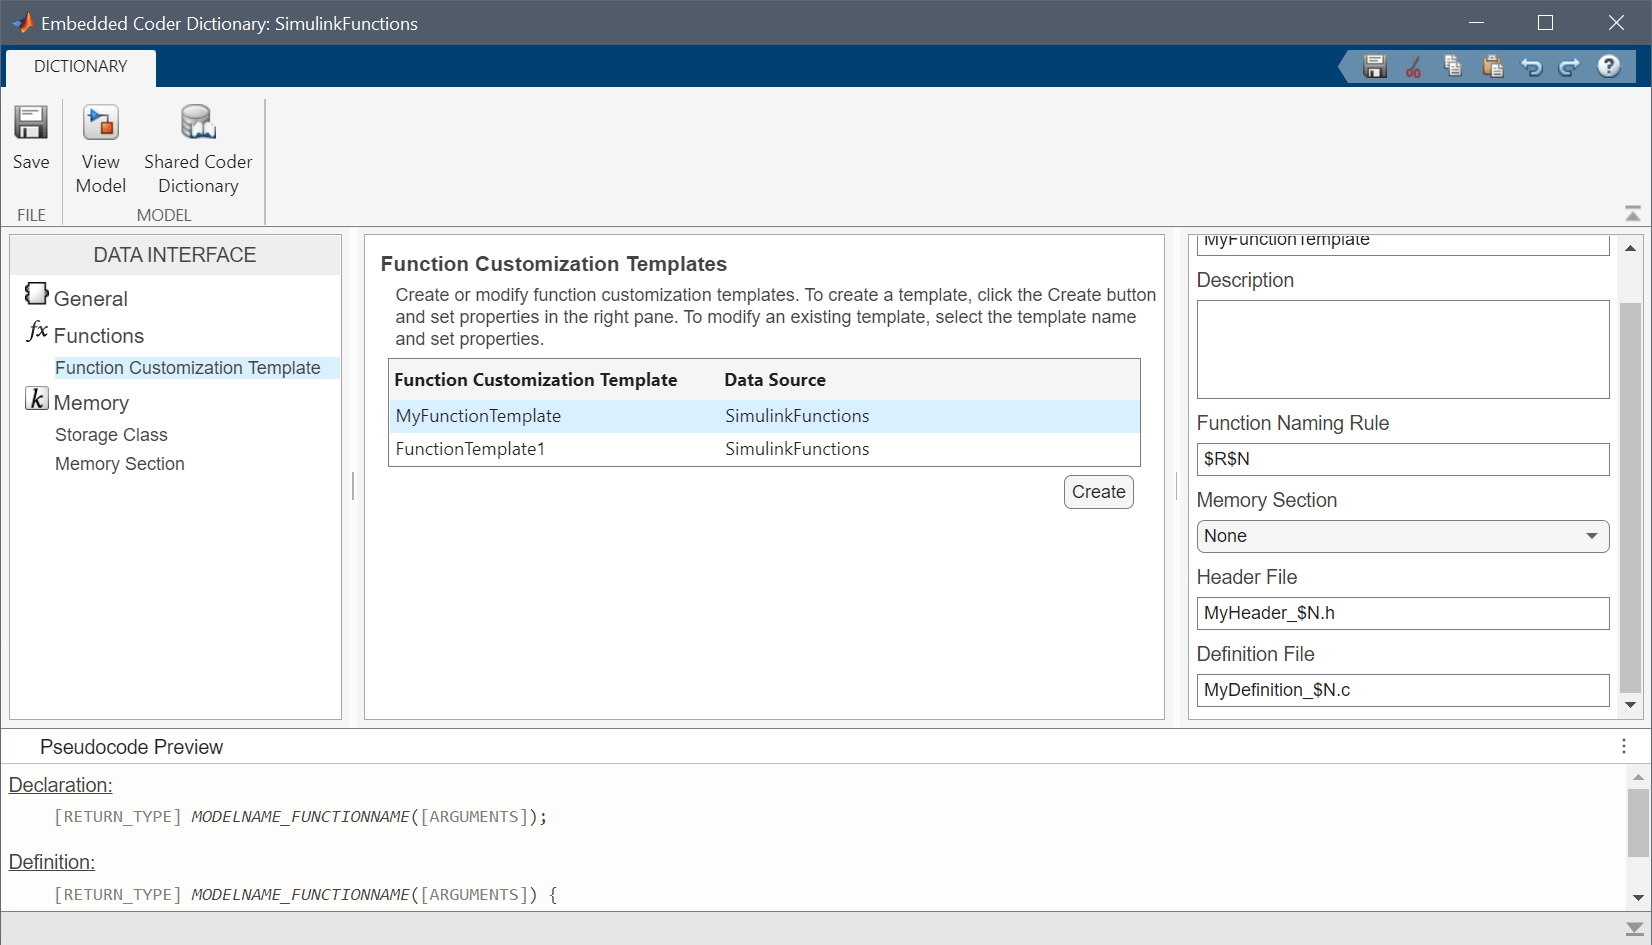Select Function Customization Template in sidebar
Screen dimensions: 1652x945
pos(188,368)
